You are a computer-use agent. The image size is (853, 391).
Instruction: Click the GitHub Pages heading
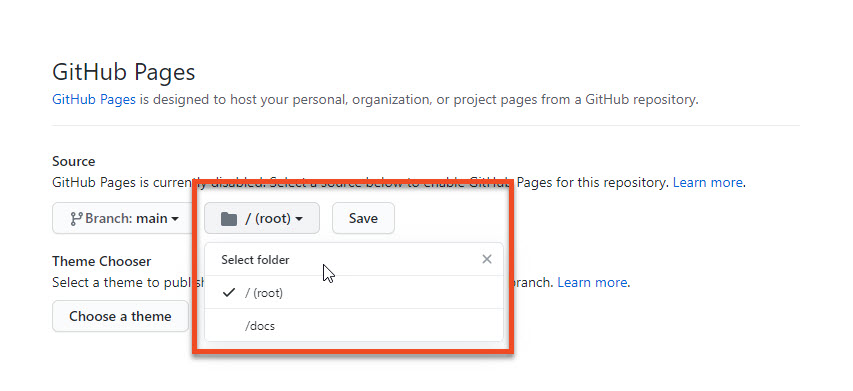pos(123,72)
